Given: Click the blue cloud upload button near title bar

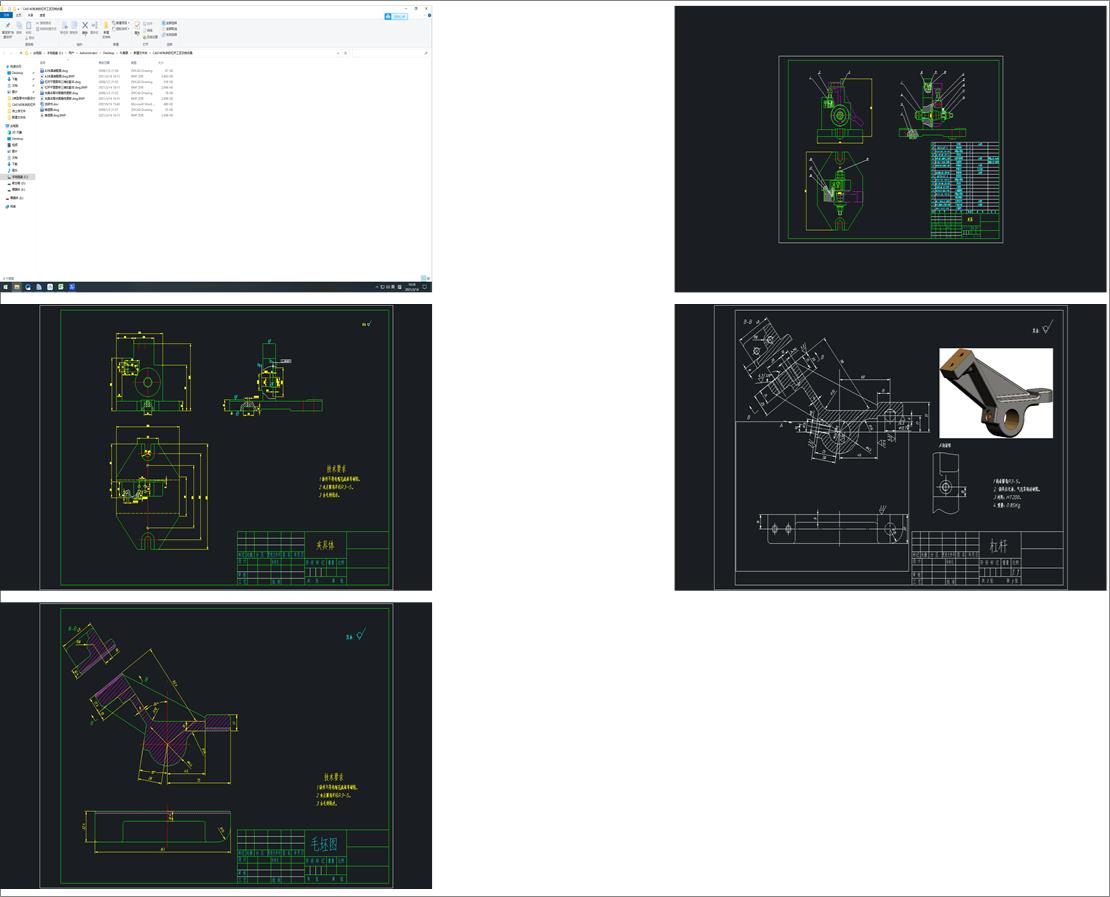Looking at the screenshot, I should coord(396,16).
